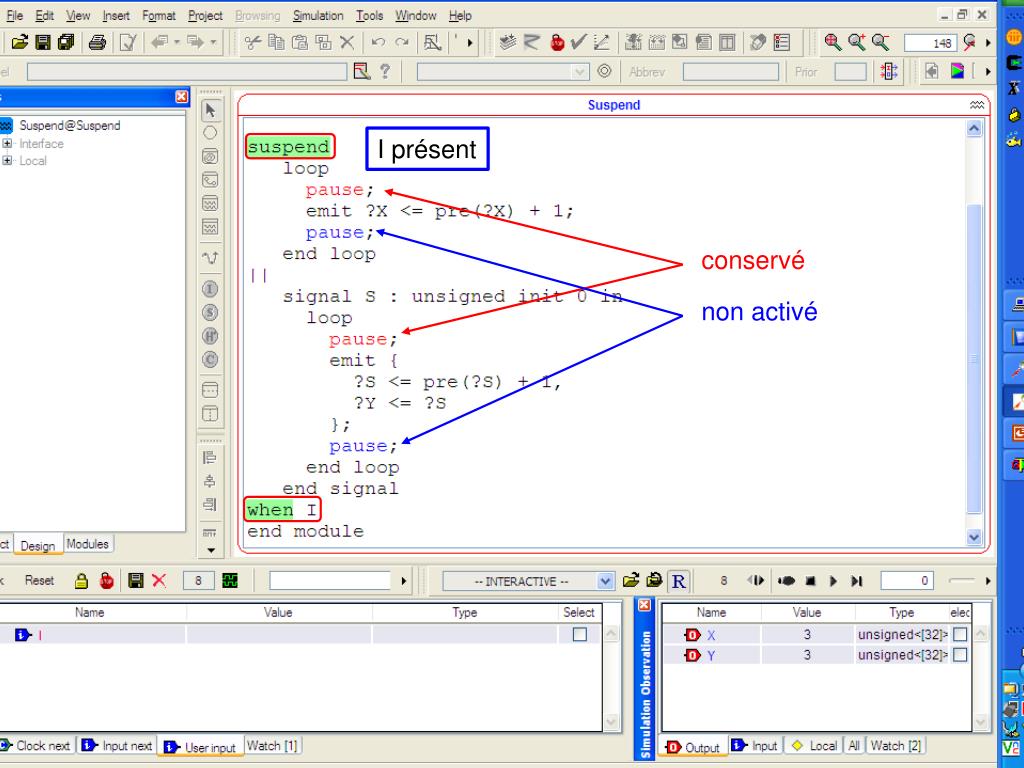
Task: Click the open scenario folder icon near INTERACTIVE
Action: click(631, 580)
